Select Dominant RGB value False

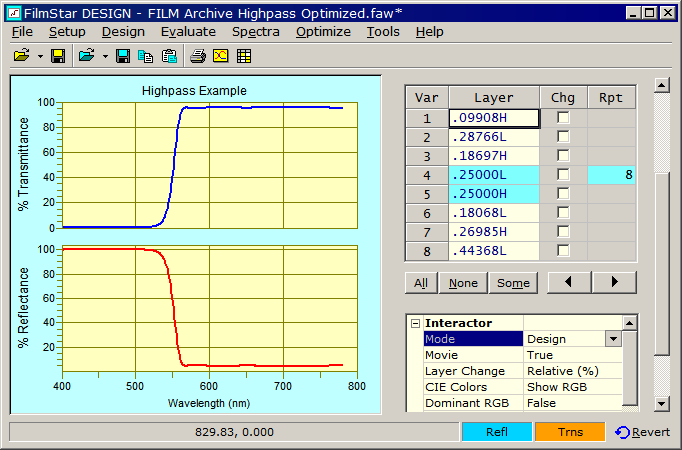(573, 403)
